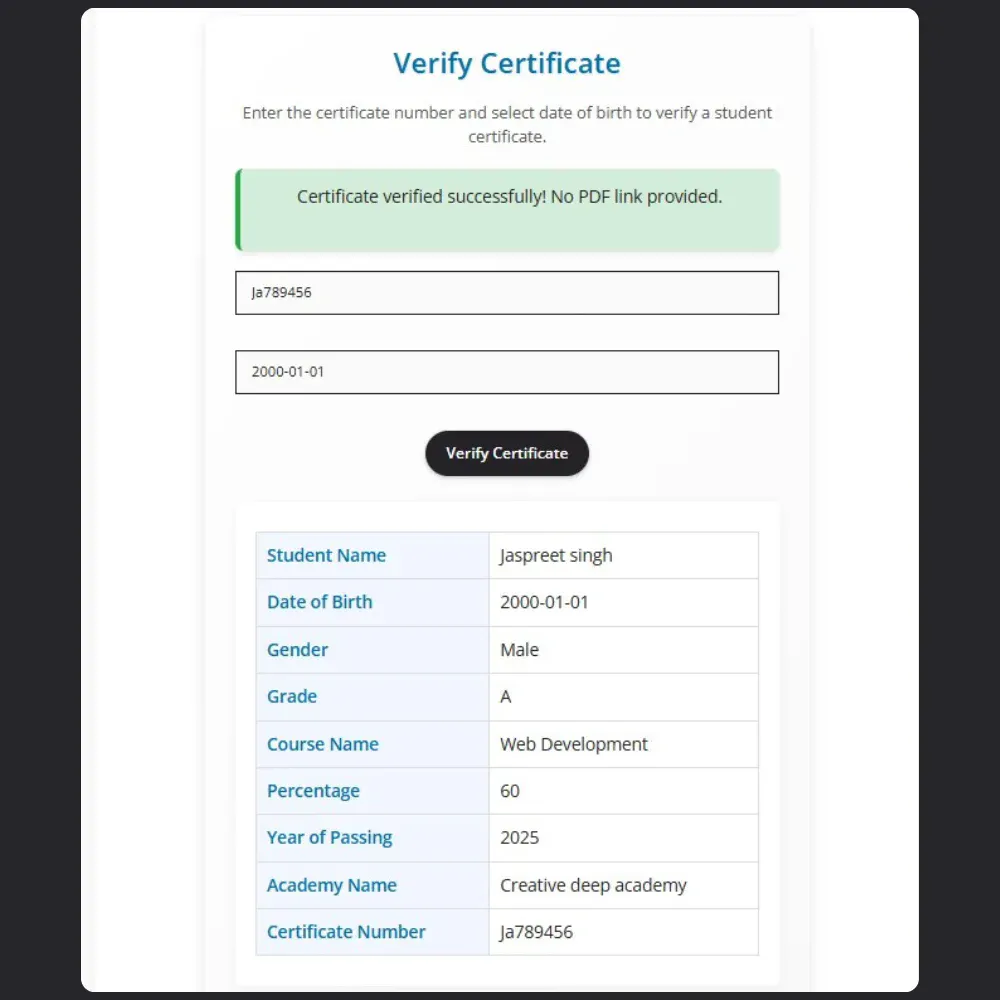Click the Male value cell
1000x1000 pixels.
[x=623, y=650]
